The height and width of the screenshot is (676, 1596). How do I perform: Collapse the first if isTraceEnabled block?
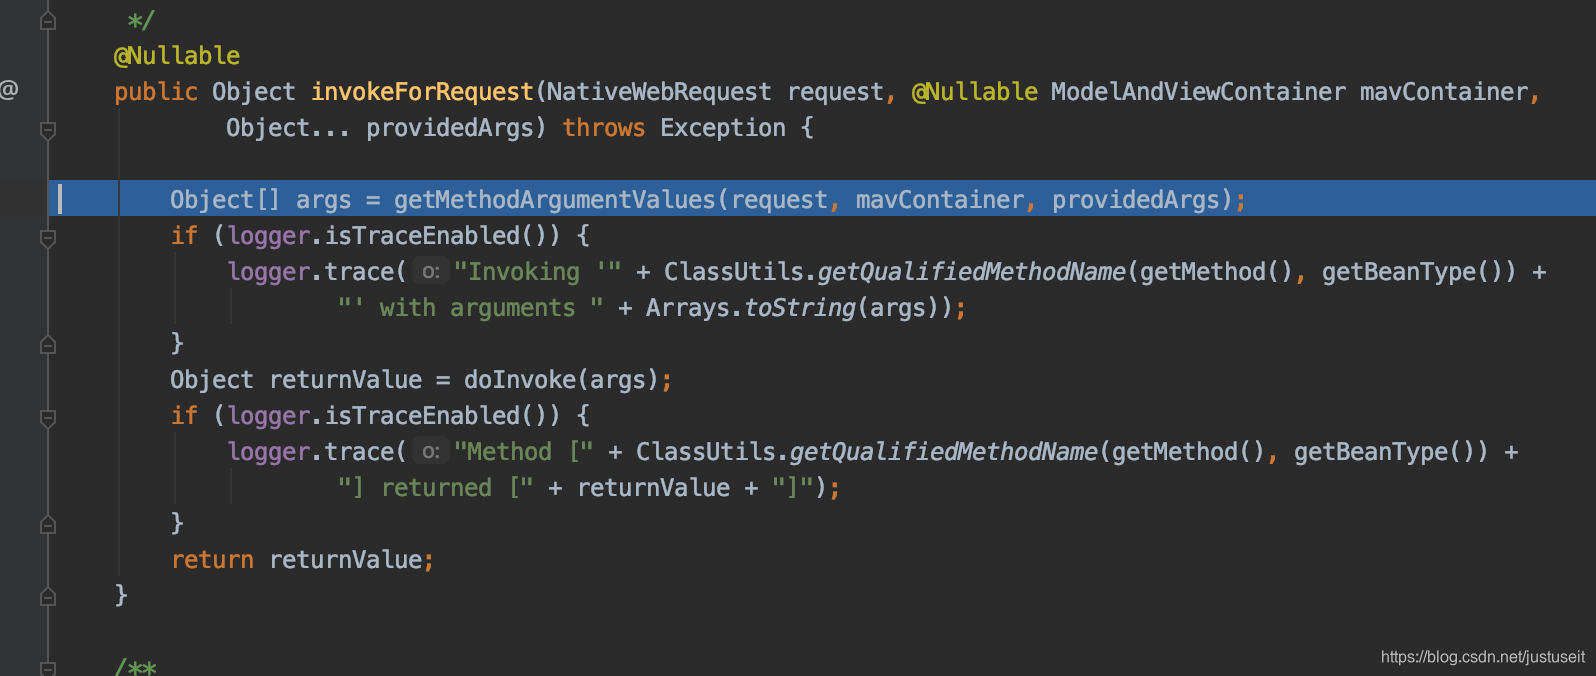[x=48, y=238]
